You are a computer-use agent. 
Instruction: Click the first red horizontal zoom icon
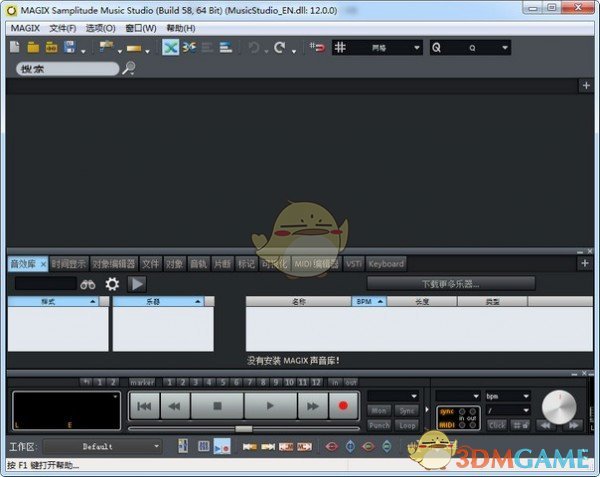point(332,446)
